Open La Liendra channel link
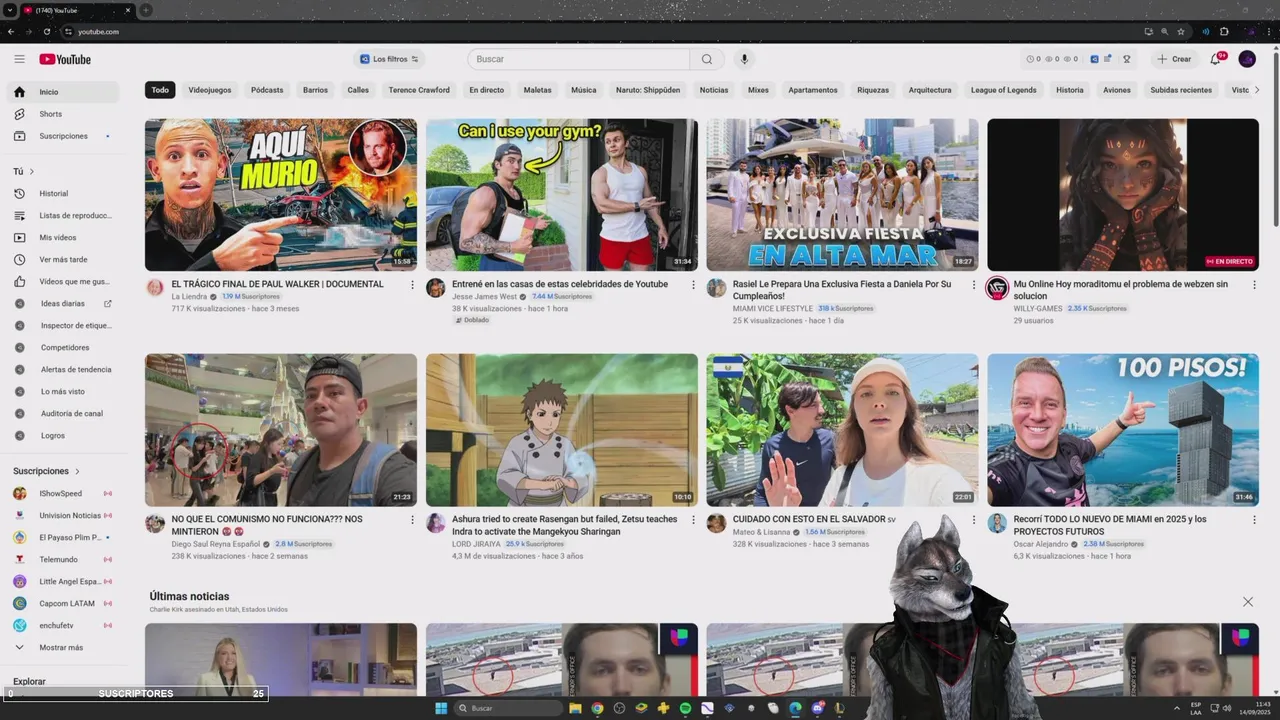The width and height of the screenshot is (1280, 720). (189, 297)
